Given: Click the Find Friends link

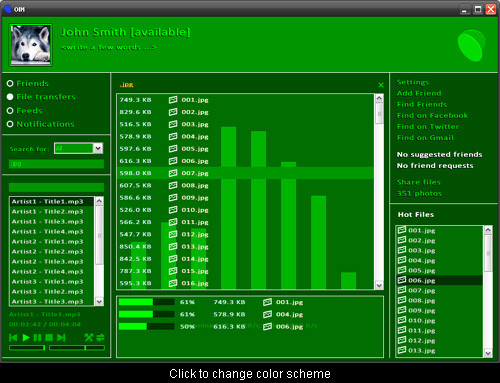Looking at the screenshot, I should (422, 104).
